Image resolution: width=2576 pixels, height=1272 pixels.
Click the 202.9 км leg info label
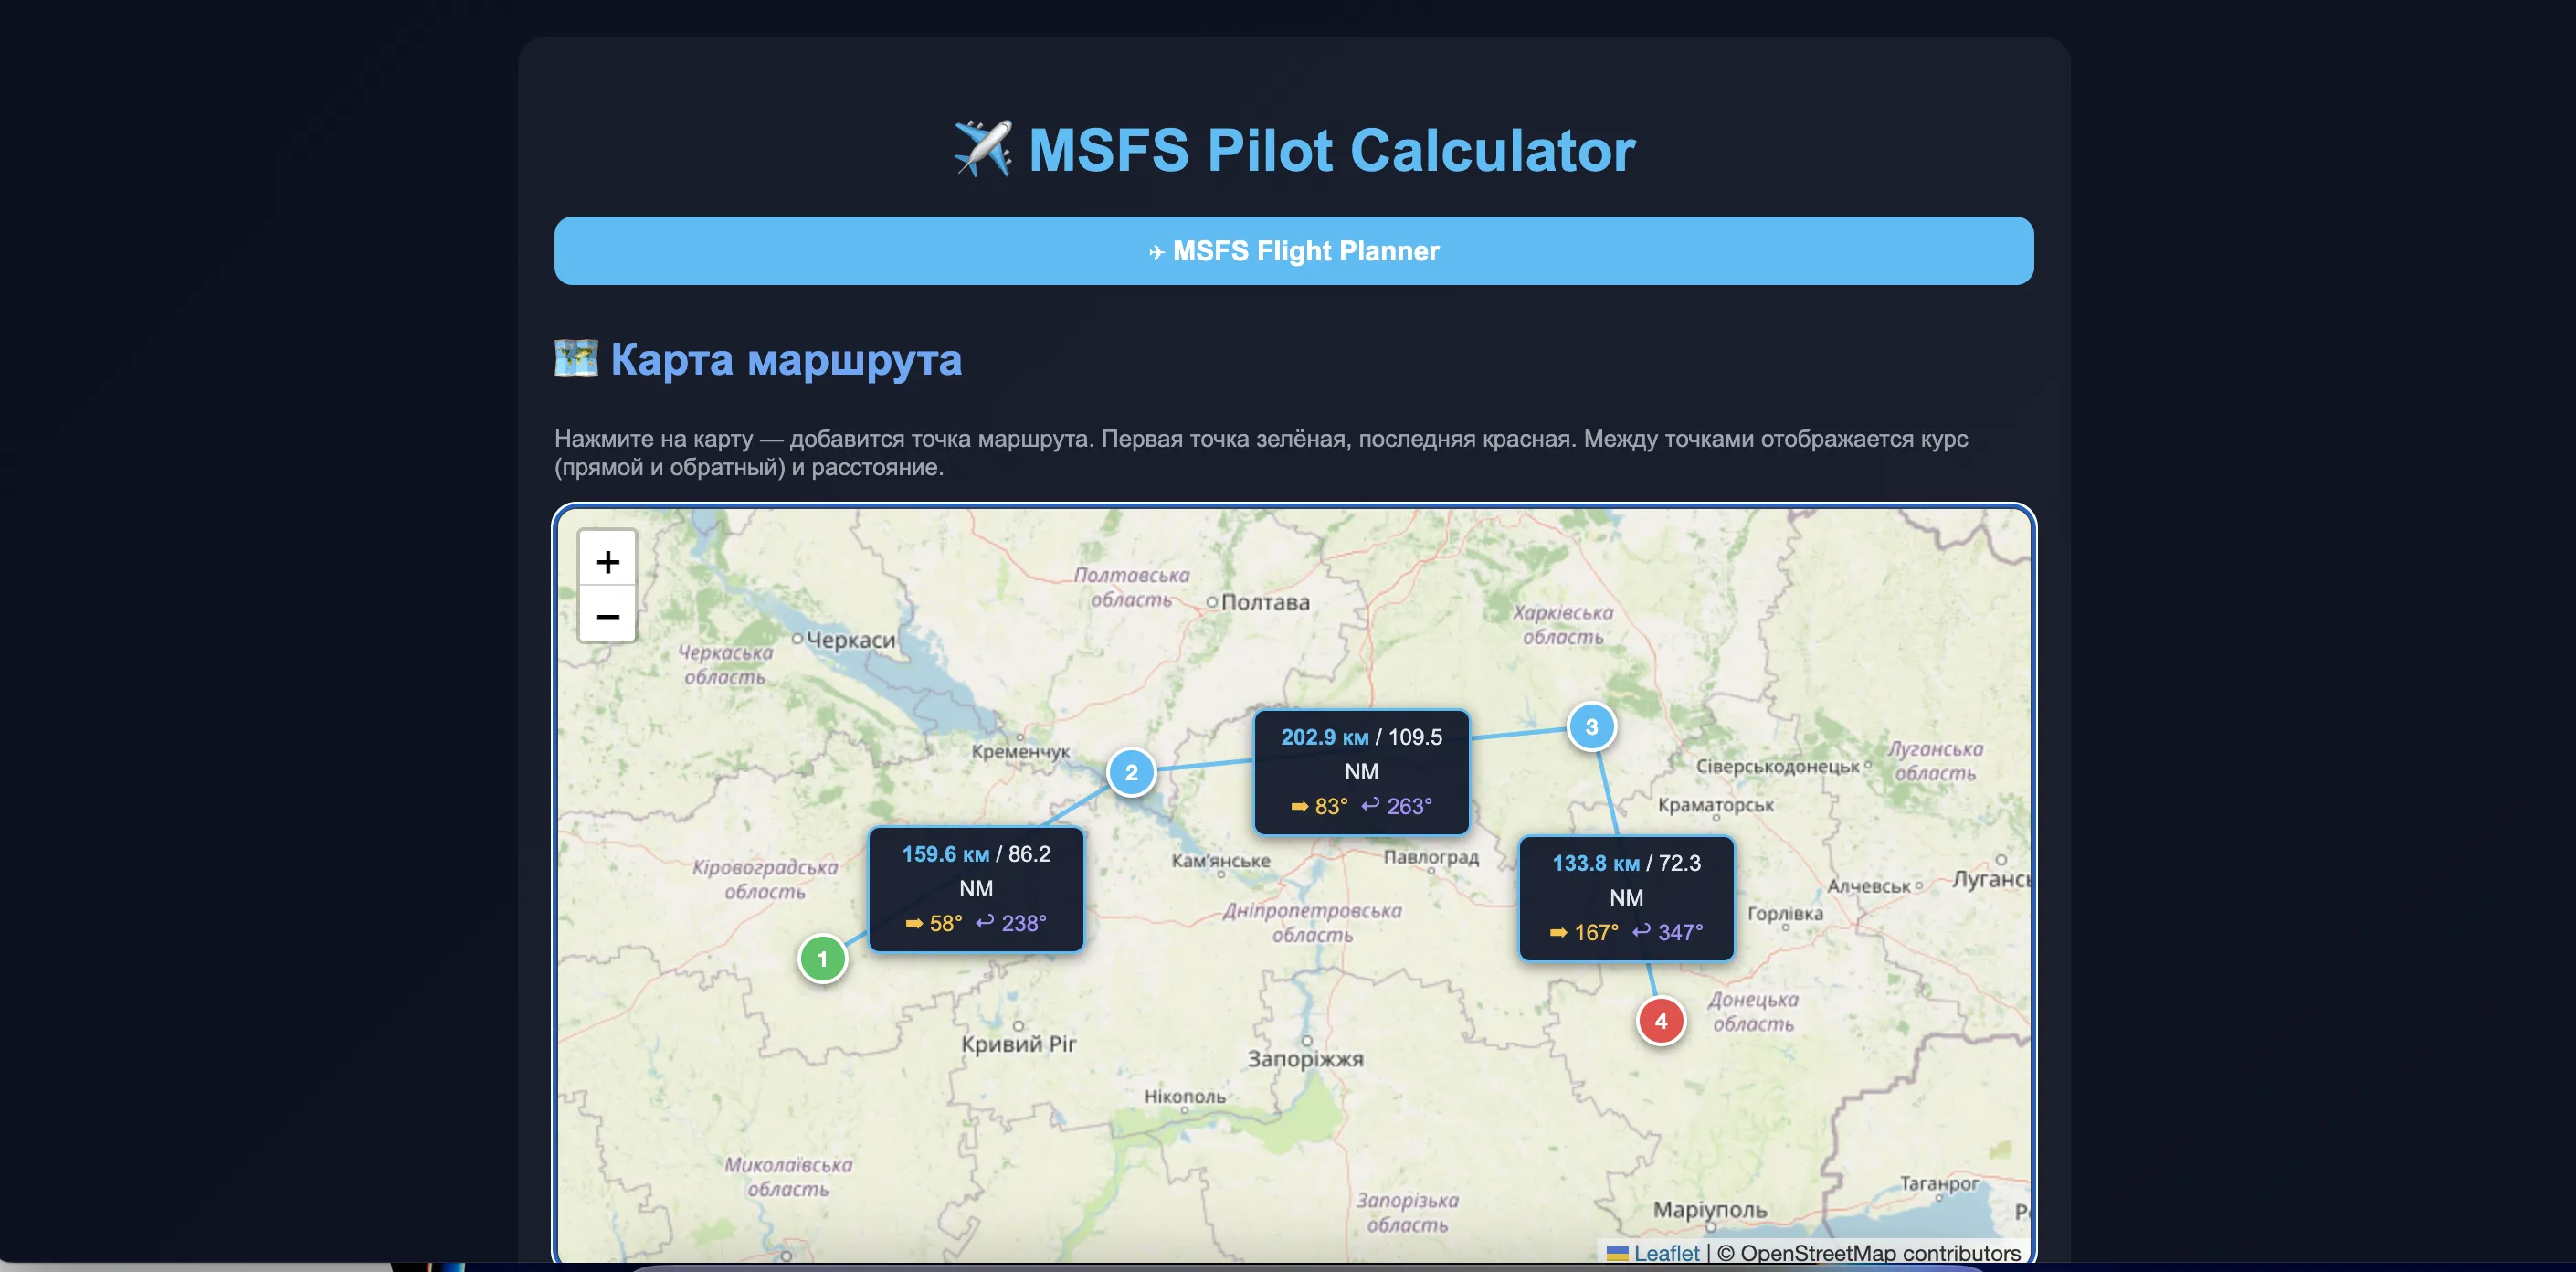pyautogui.click(x=1361, y=771)
